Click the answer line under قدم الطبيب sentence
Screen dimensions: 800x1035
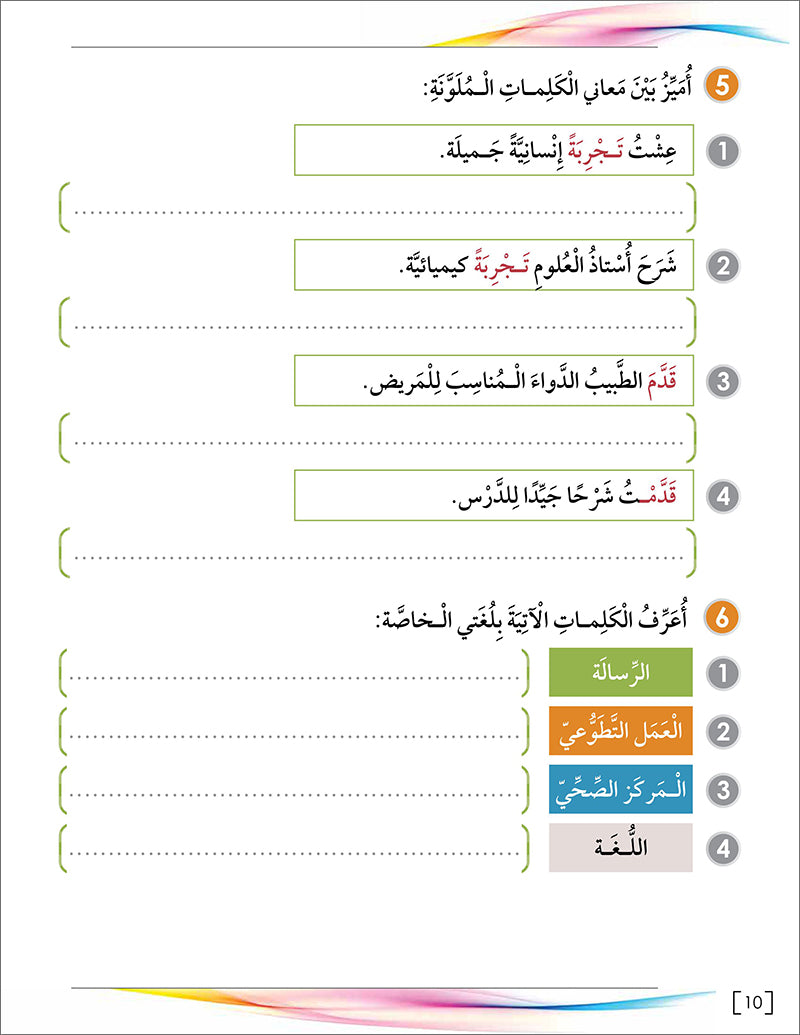377,438
